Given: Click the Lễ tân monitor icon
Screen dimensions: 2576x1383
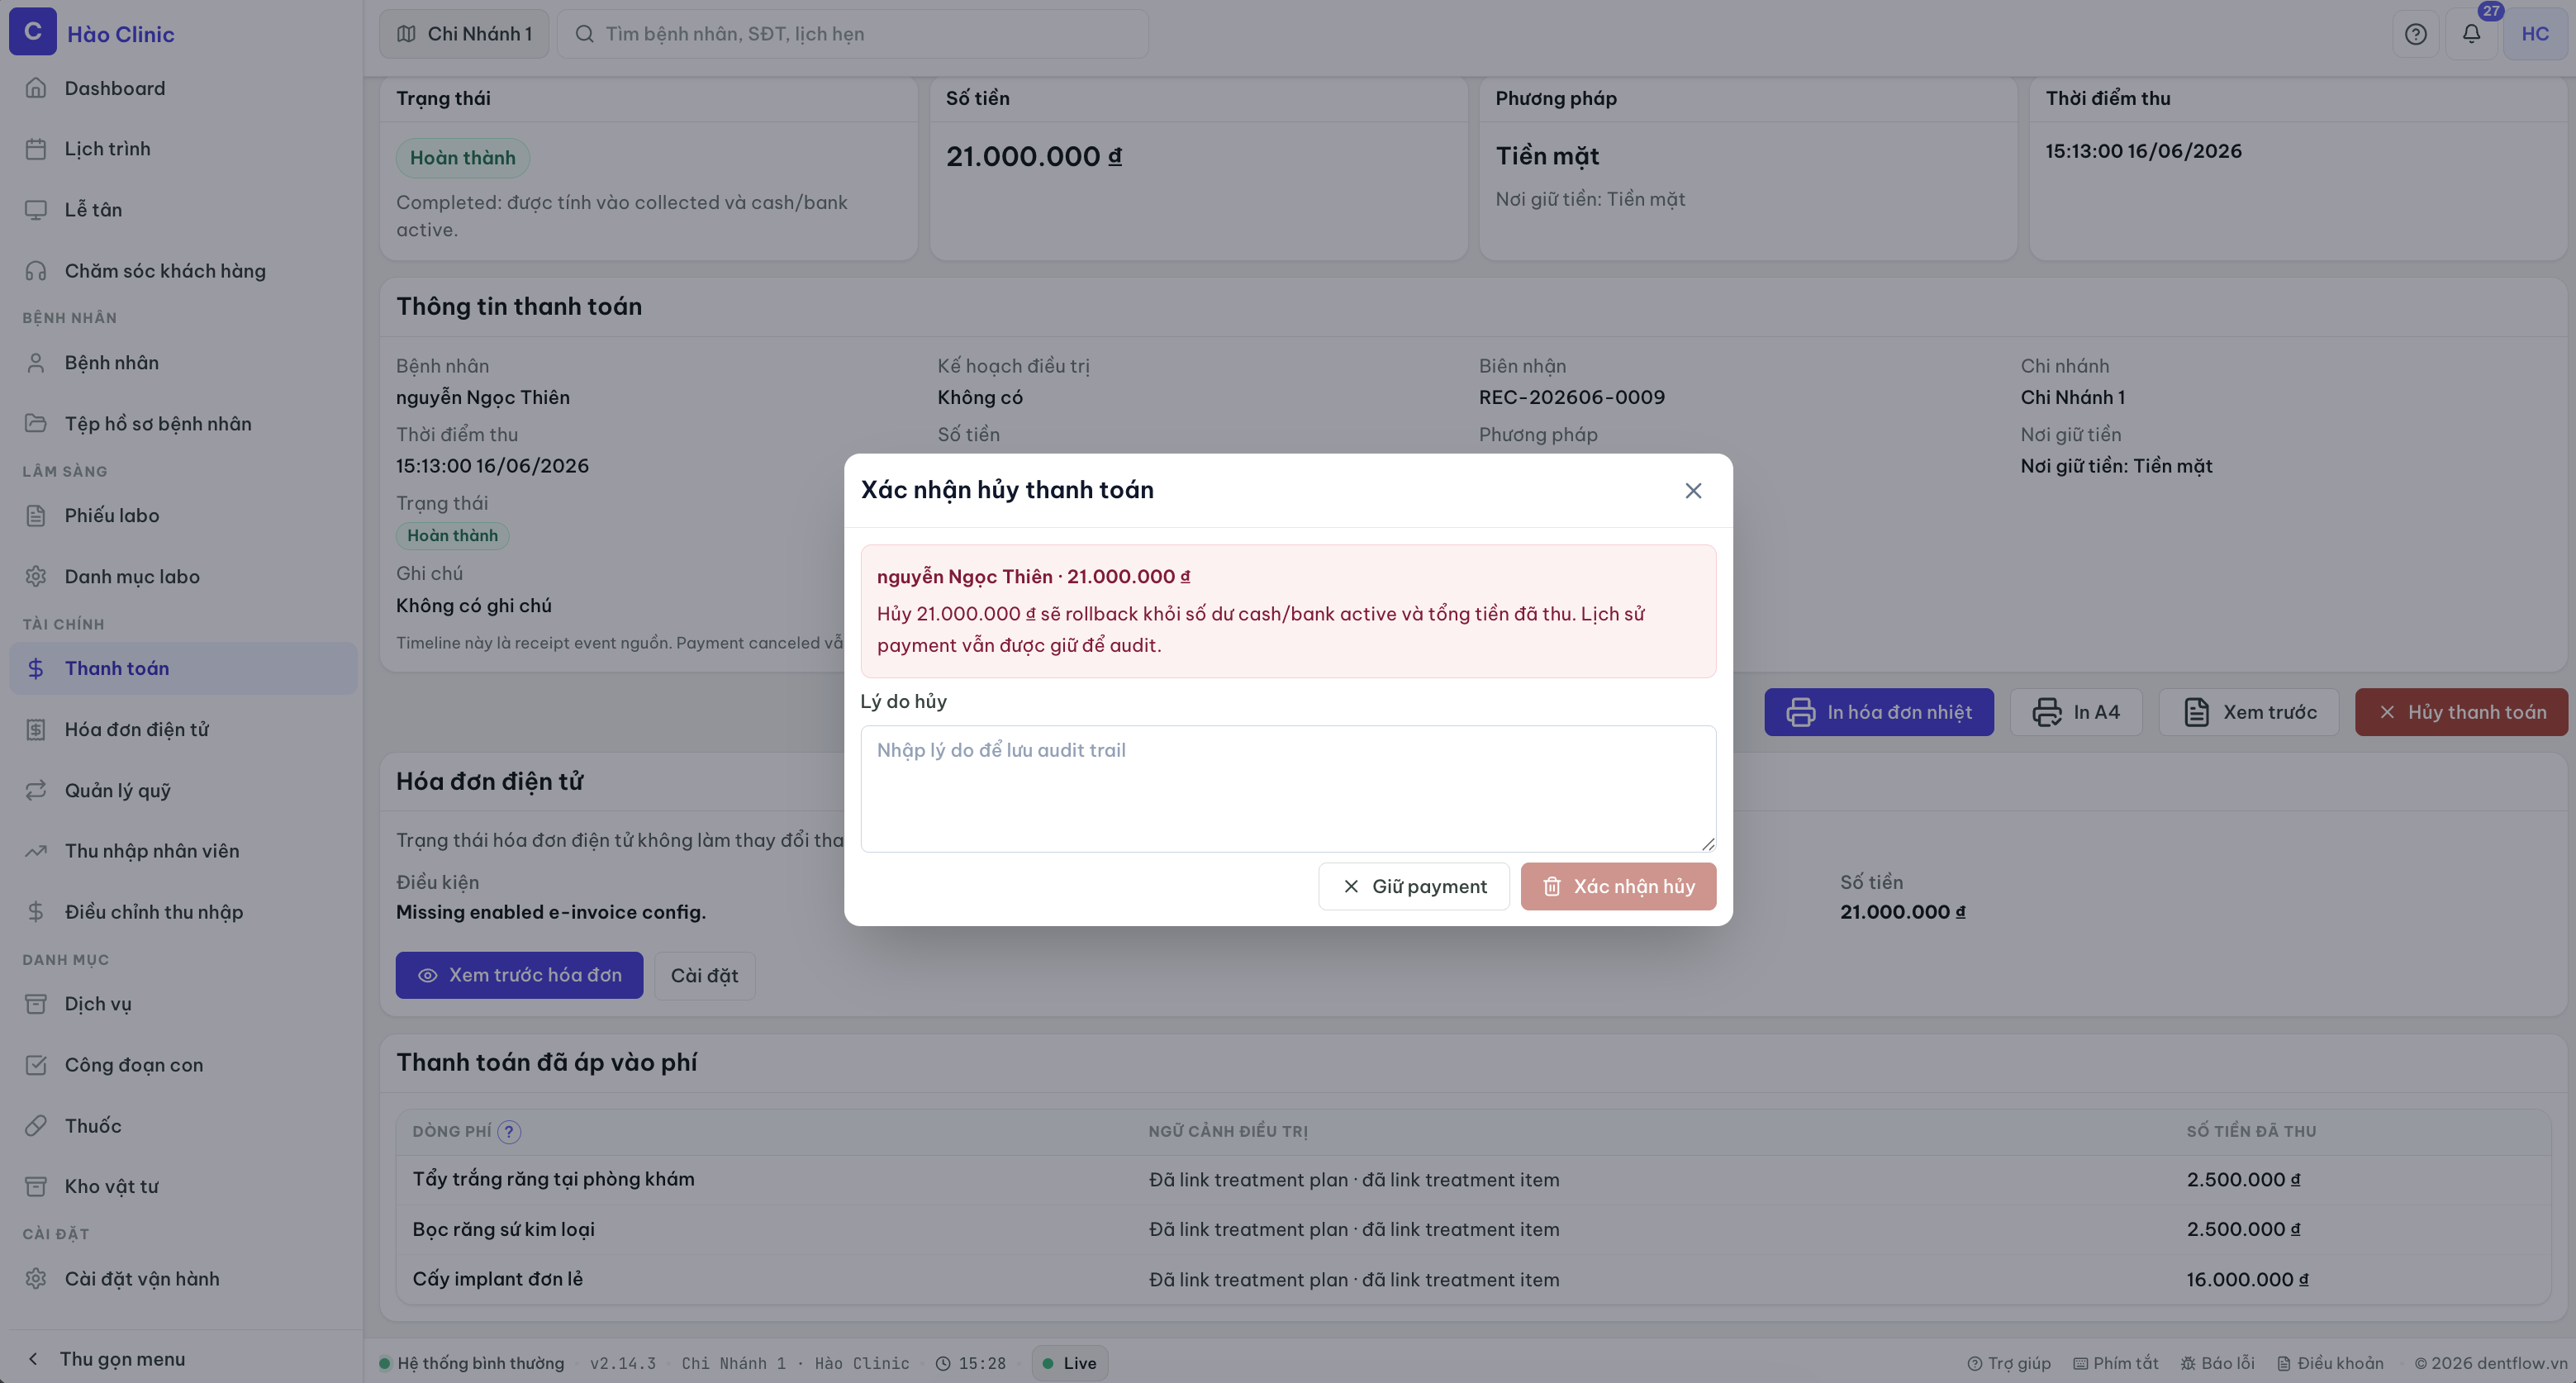Looking at the screenshot, I should pos(36,210).
